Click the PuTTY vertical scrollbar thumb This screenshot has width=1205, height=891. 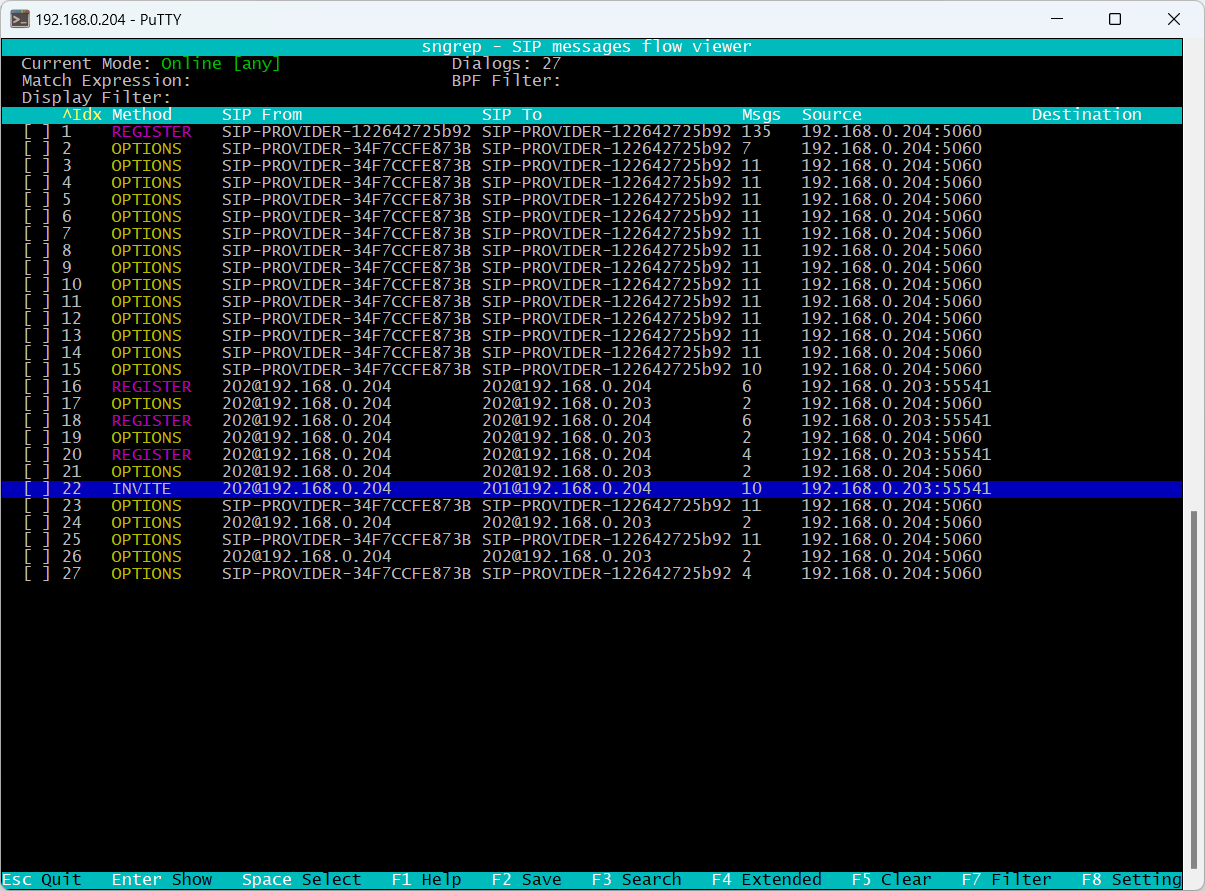click(x=1193, y=690)
